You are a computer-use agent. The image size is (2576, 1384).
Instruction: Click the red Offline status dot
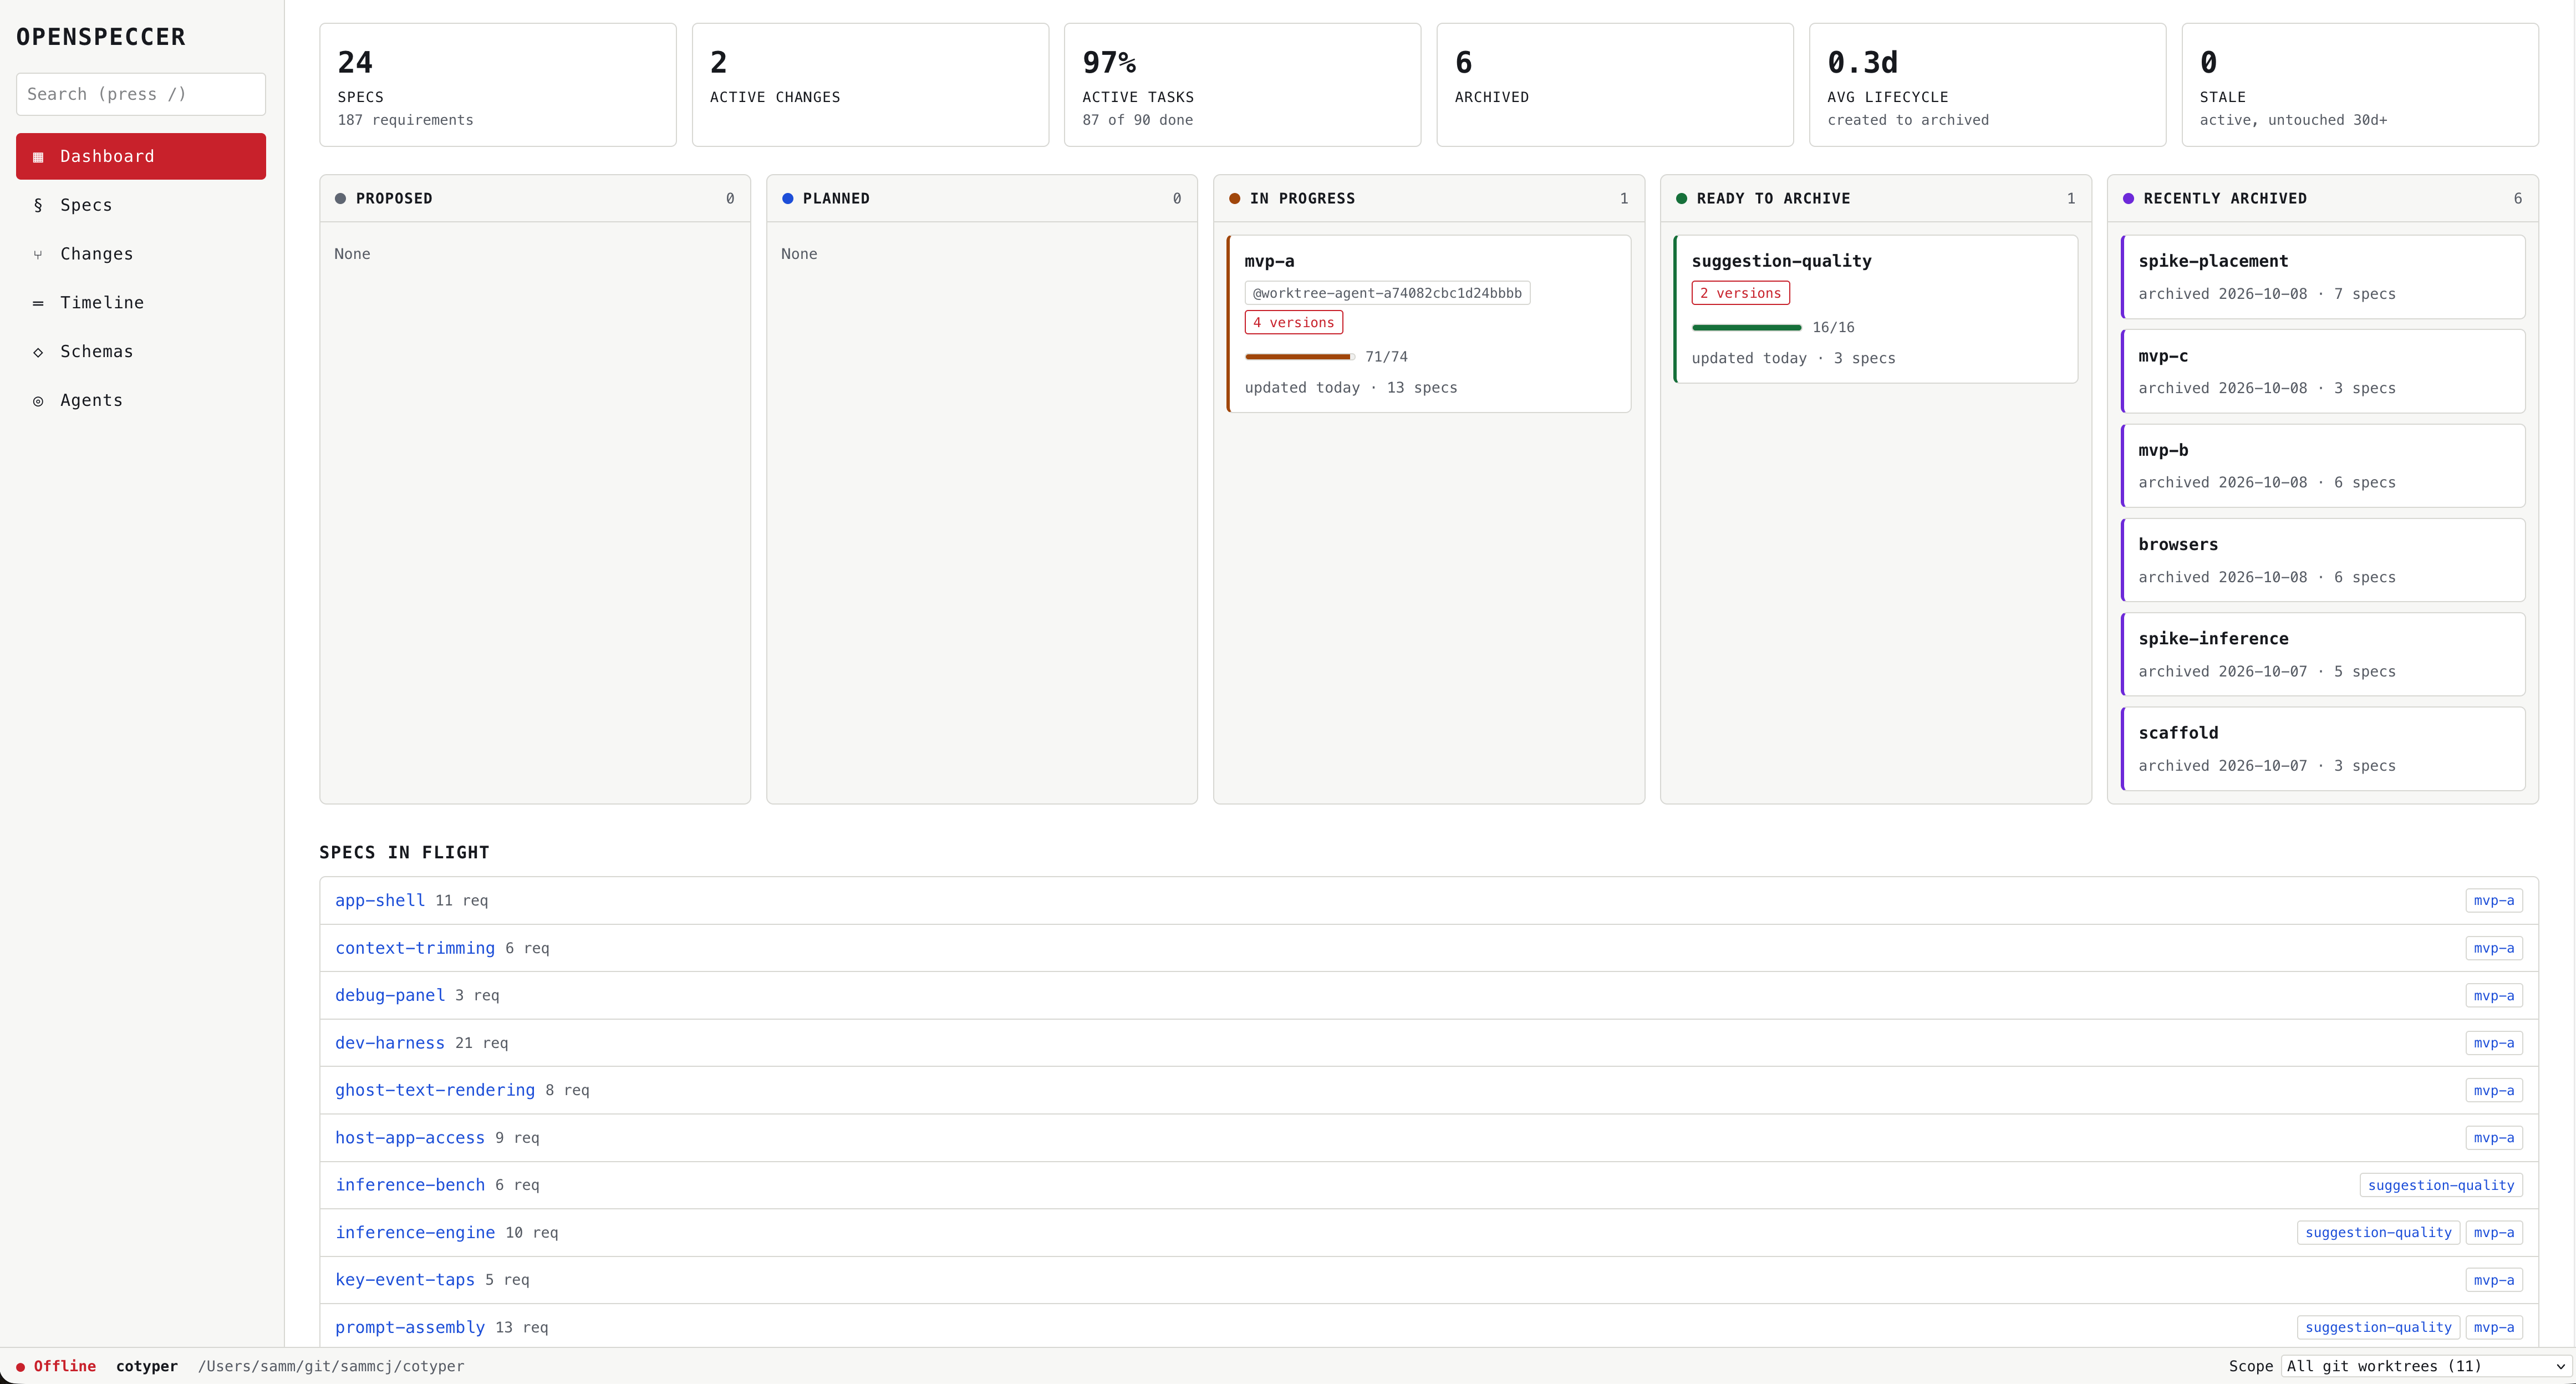(x=20, y=1367)
